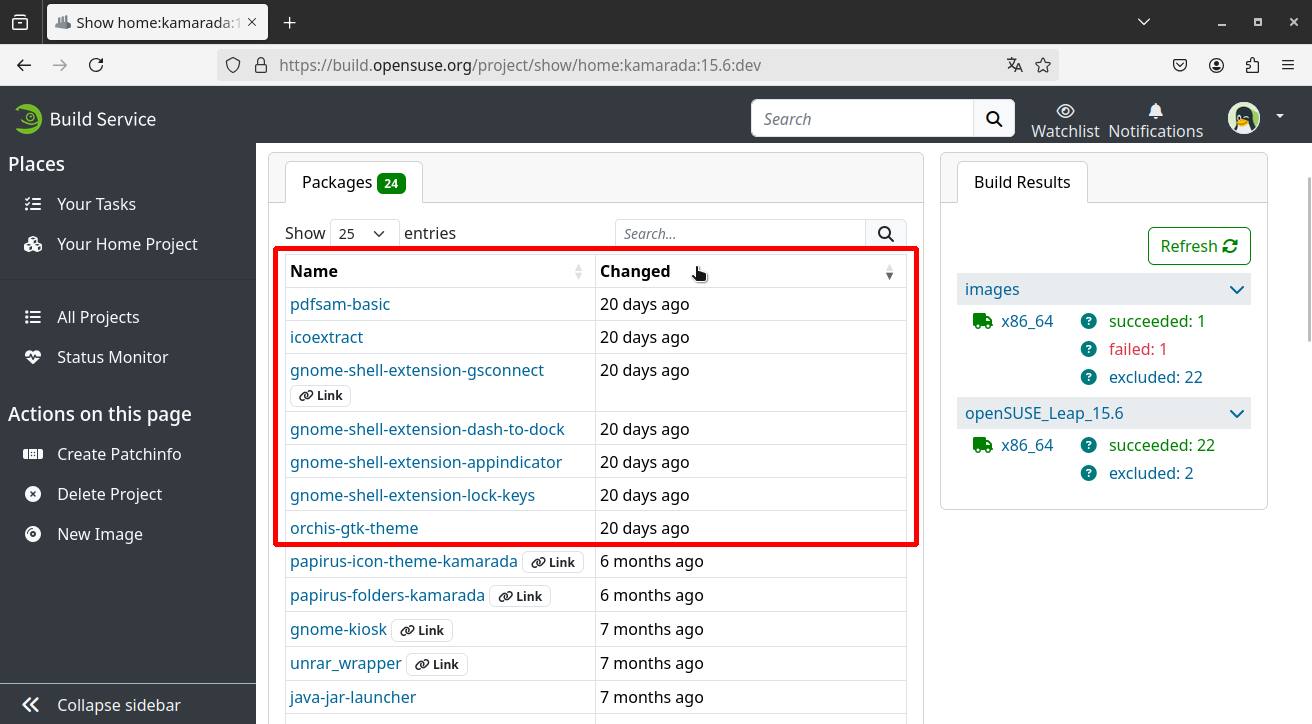The height and width of the screenshot is (724, 1312).
Task: Open All Projects list
Action: coord(98,317)
